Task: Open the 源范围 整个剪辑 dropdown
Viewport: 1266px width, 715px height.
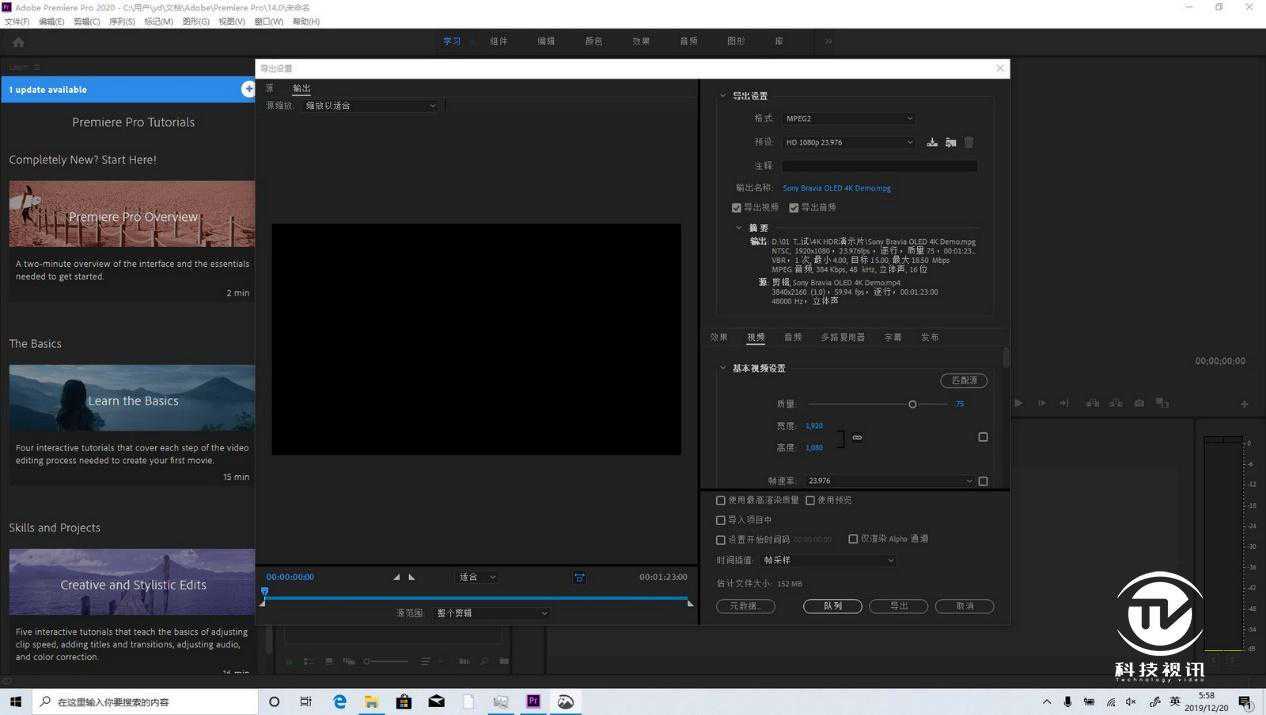Action: click(492, 613)
